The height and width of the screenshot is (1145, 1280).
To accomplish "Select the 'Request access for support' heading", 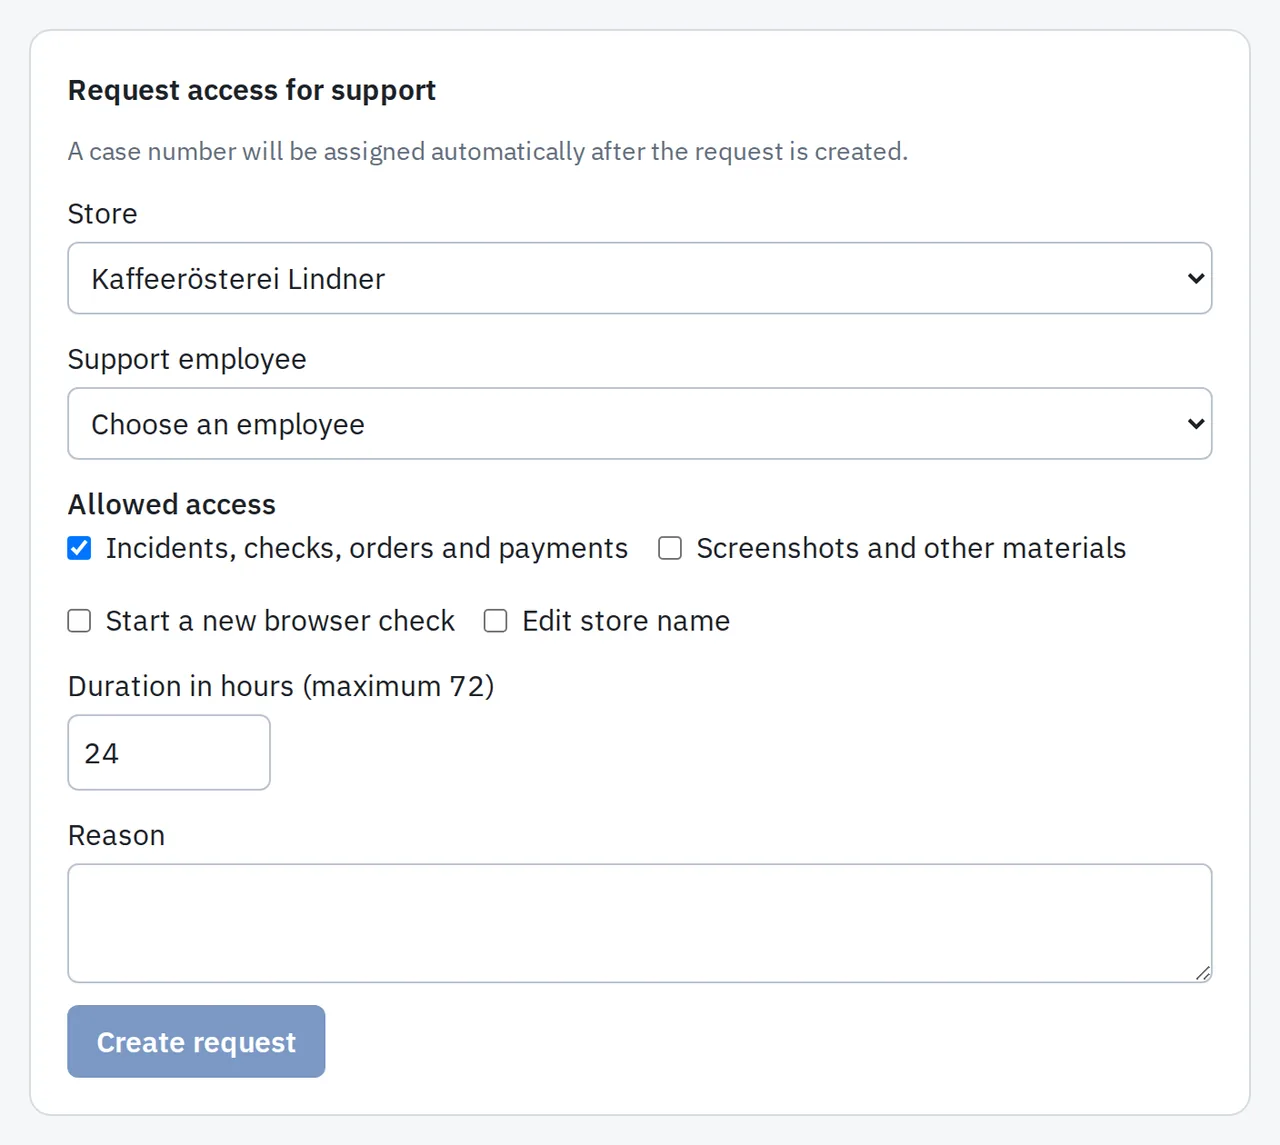I will coord(252,90).
